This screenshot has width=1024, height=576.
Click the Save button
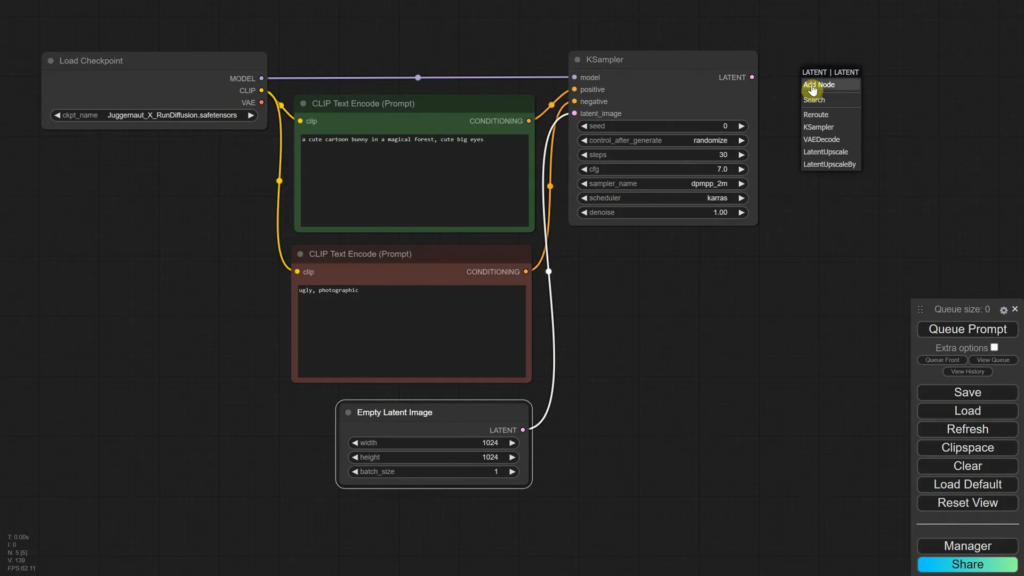click(967, 392)
